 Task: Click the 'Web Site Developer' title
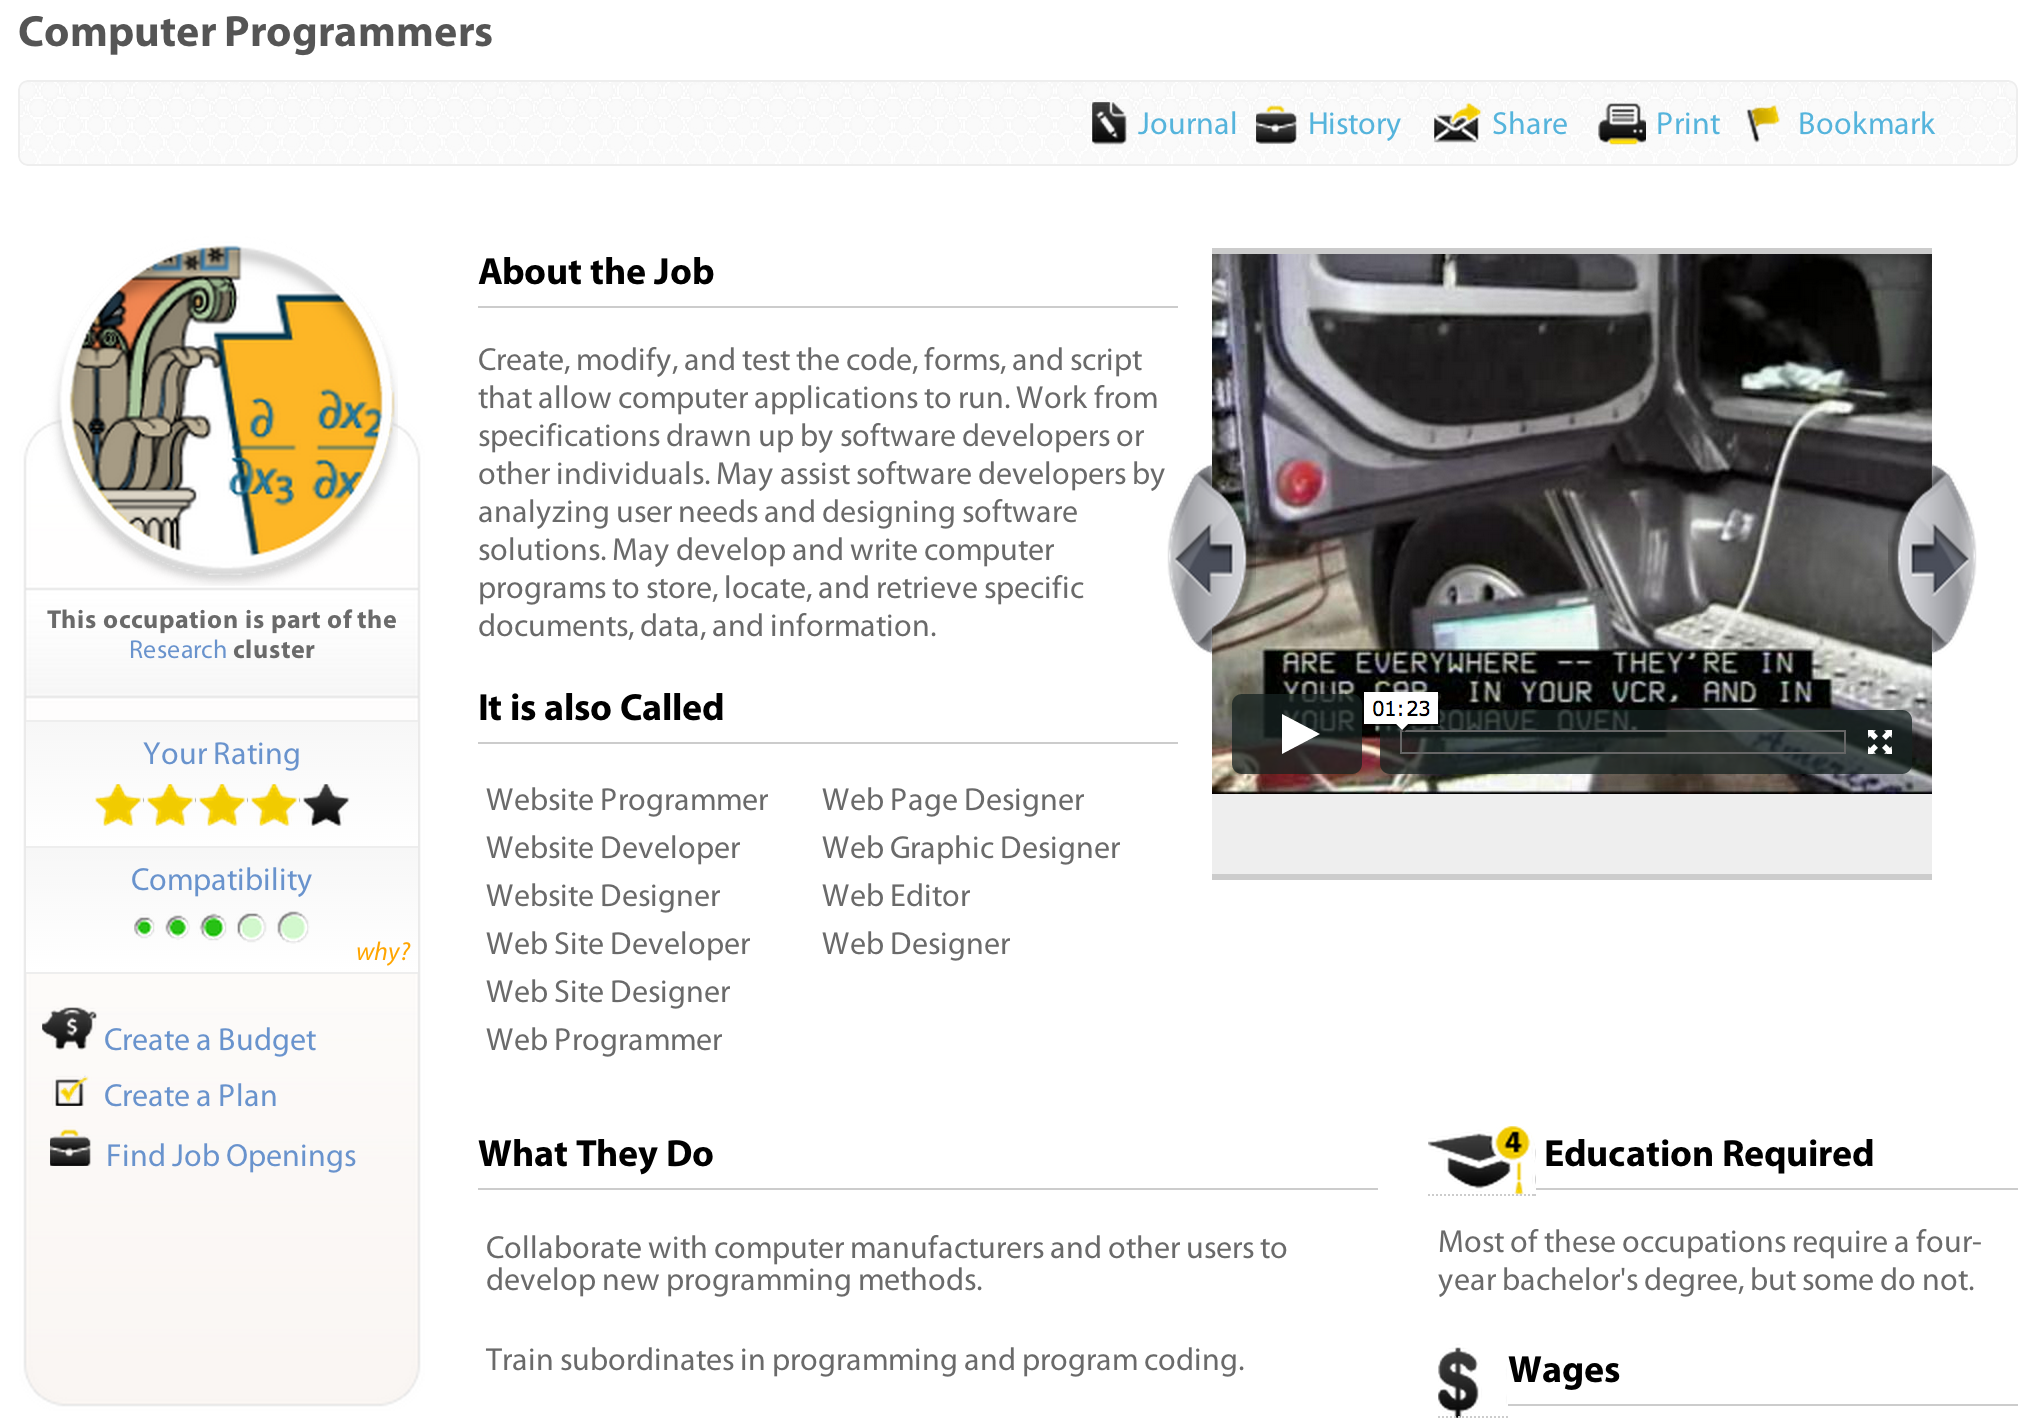(x=618, y=943)
